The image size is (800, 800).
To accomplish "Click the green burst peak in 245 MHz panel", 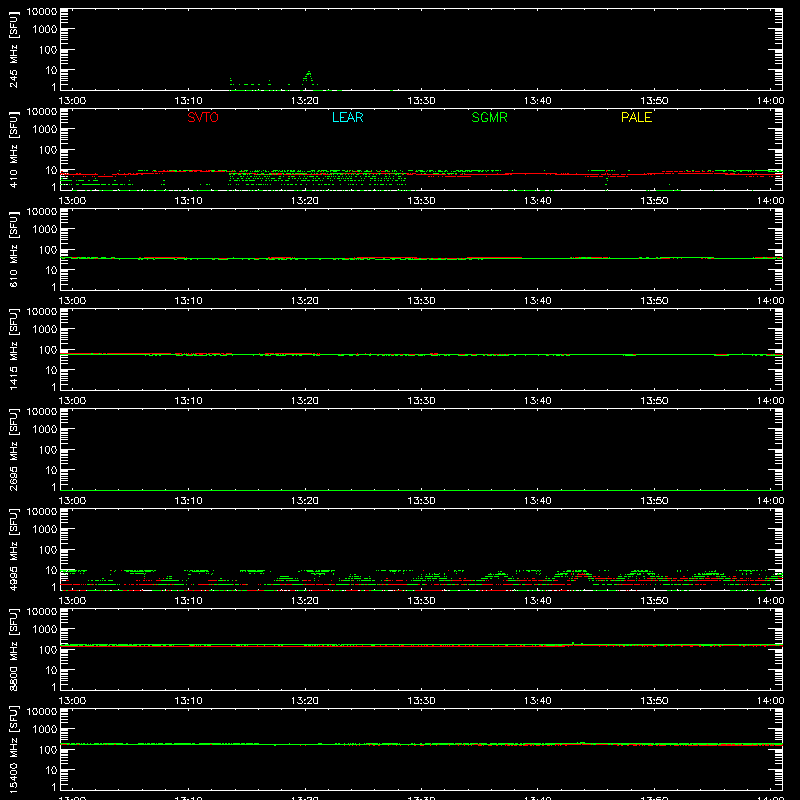I will tap(308, 76).
